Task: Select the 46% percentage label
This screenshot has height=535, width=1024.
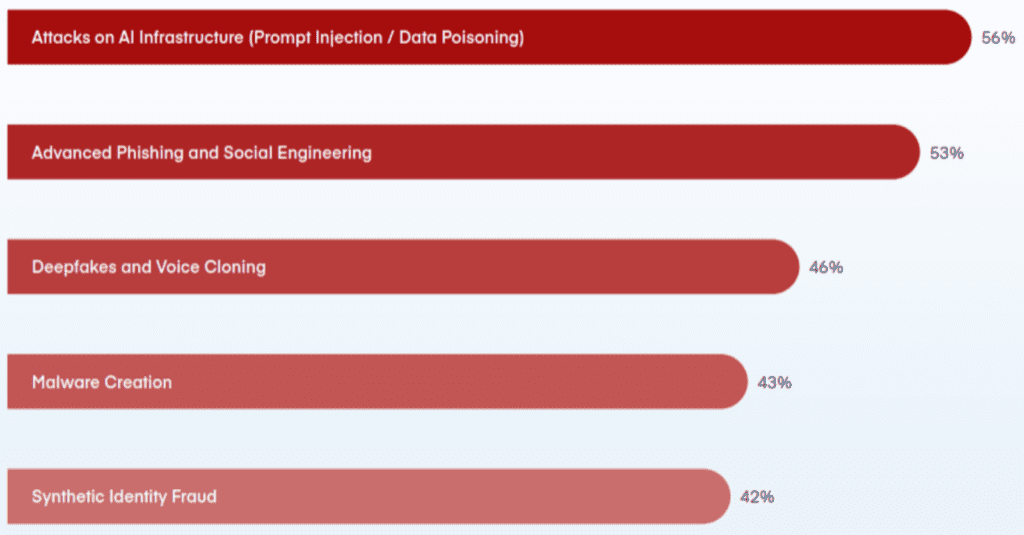Action: (826, 267)
